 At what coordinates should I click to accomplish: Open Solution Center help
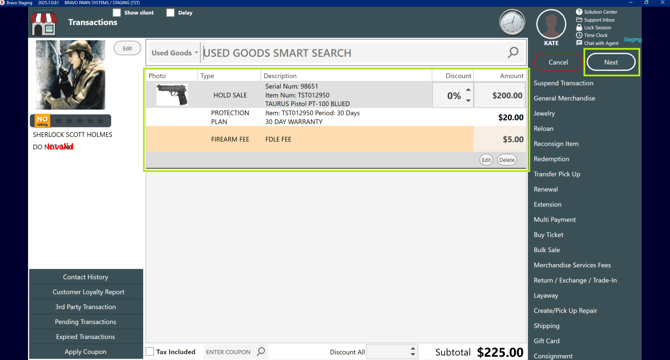coord(597,12)
